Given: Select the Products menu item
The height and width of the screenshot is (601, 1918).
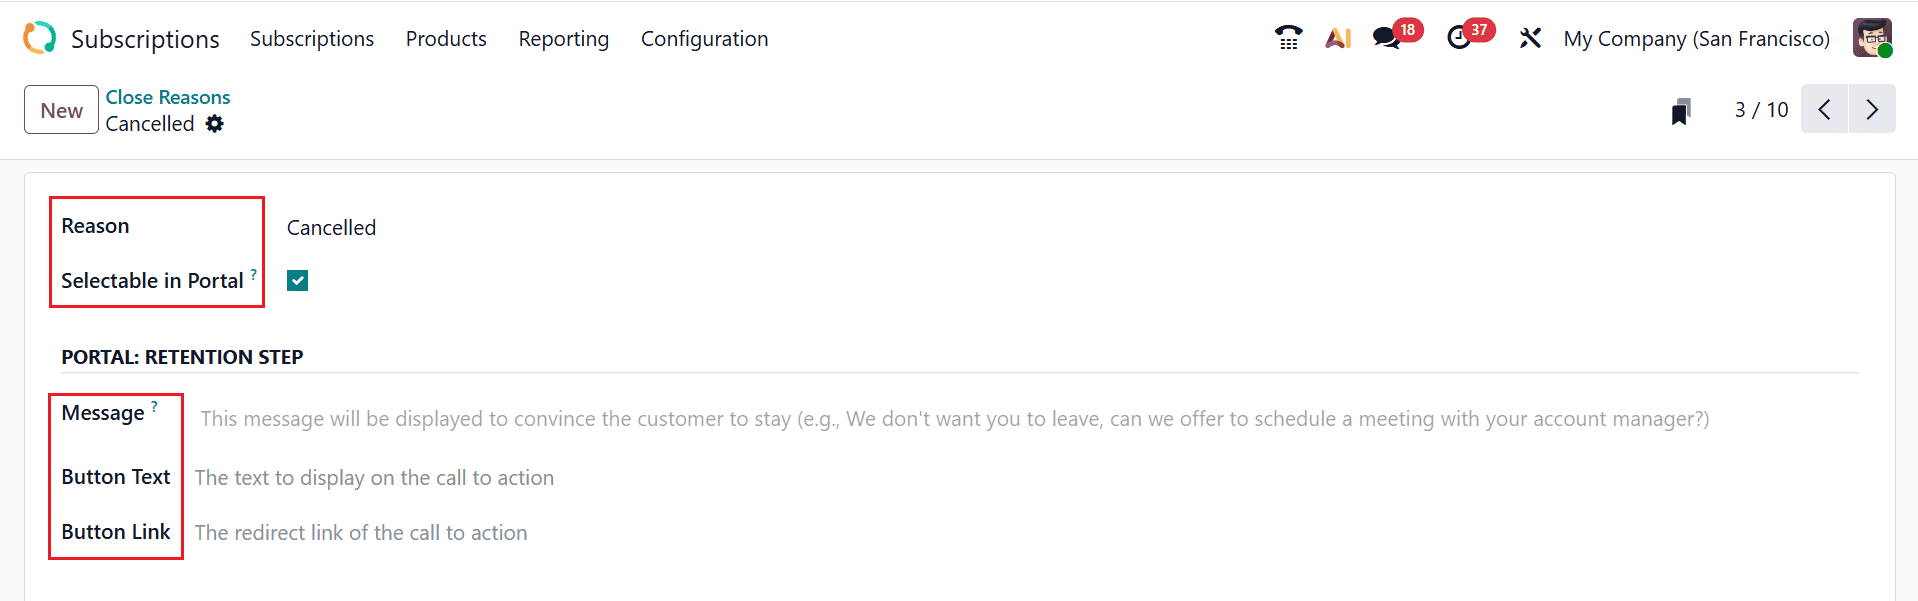Looking at the screenshot, I should (445, 38).
